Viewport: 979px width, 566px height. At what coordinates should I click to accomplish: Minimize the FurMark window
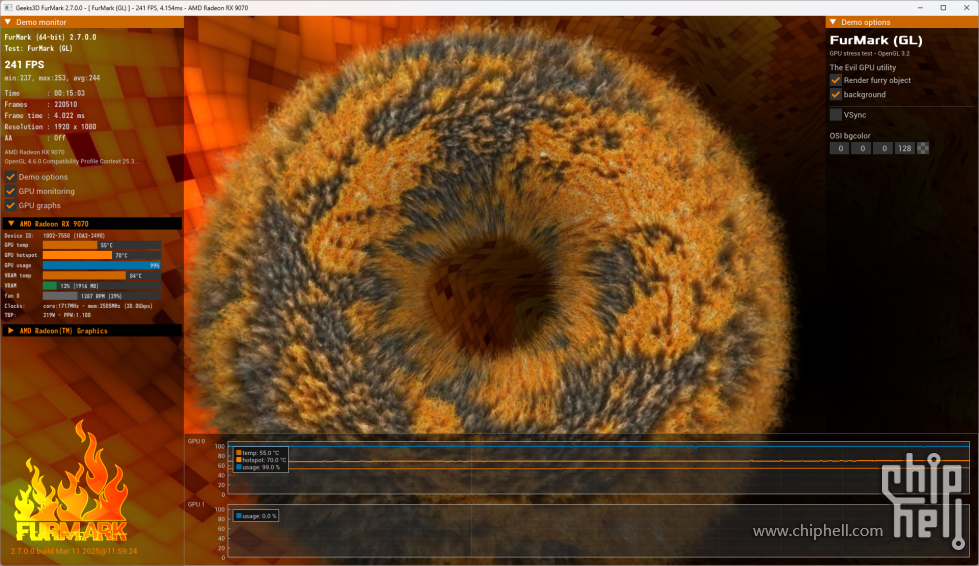pyautogui.click(x=920, y=7)
